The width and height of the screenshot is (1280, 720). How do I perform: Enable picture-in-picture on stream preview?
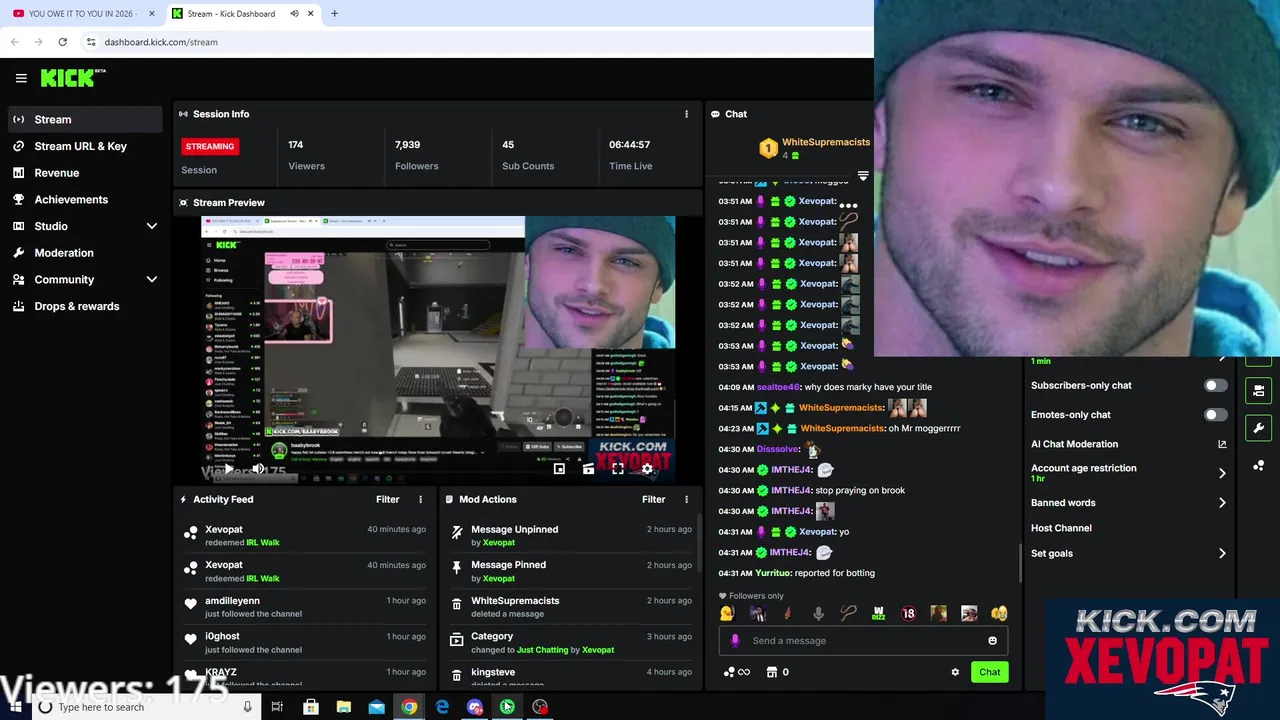[x=559, y=468]
